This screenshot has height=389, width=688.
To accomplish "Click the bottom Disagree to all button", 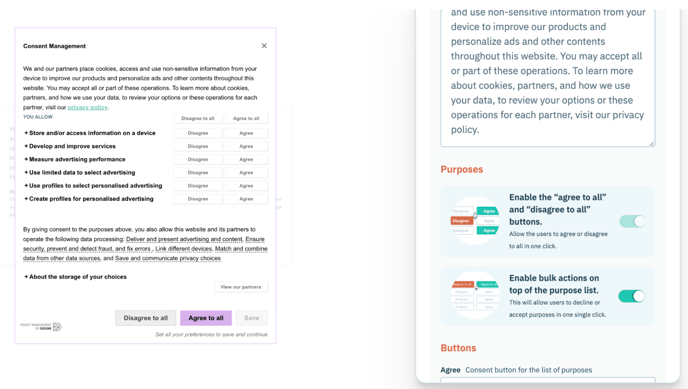I will [146, 318].
